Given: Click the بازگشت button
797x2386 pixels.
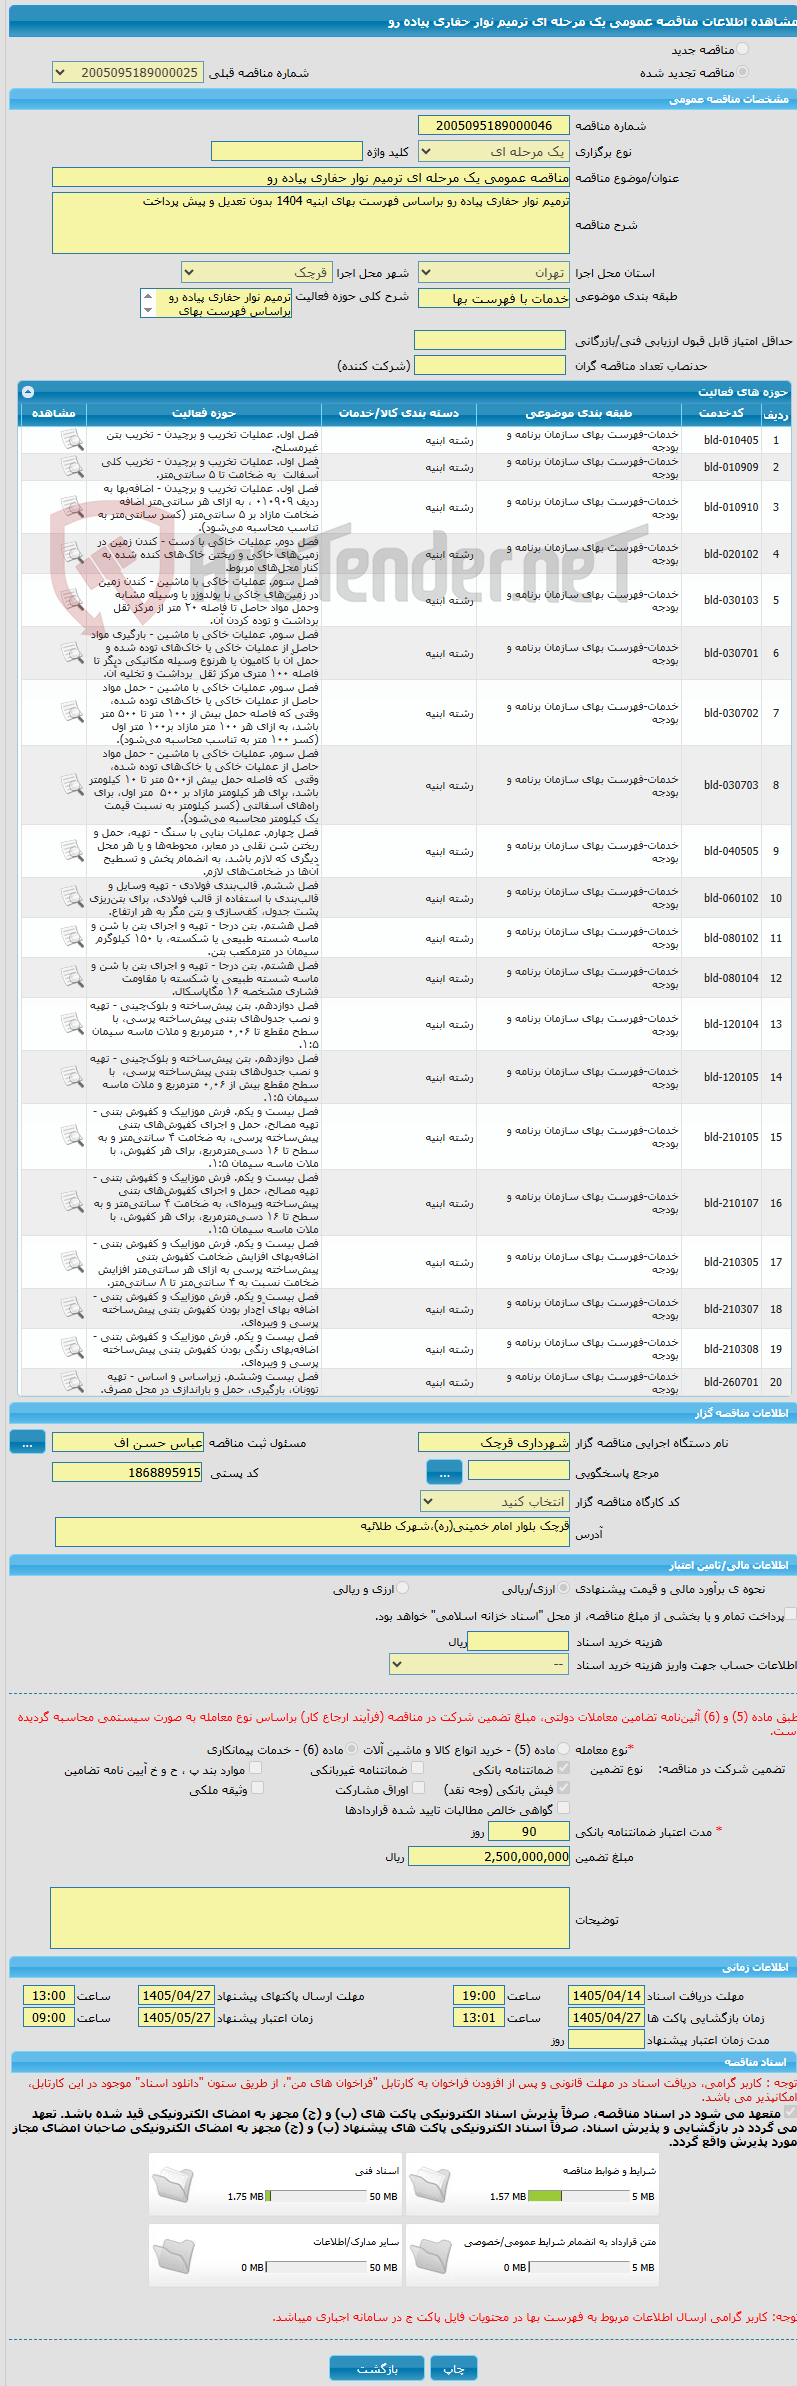Looking at the screenshot, I should [377, 2369].
